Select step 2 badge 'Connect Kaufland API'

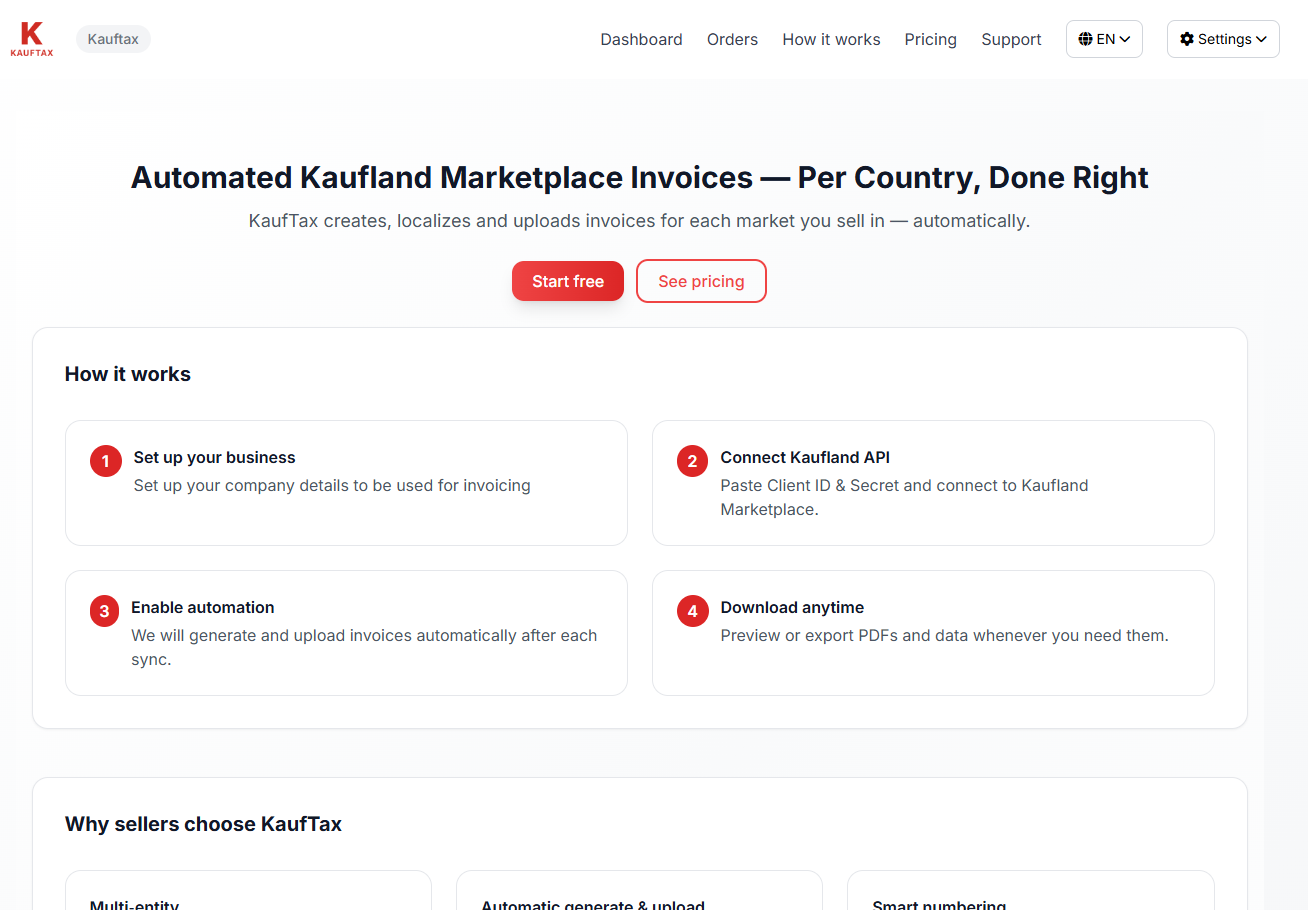point(692,461)
